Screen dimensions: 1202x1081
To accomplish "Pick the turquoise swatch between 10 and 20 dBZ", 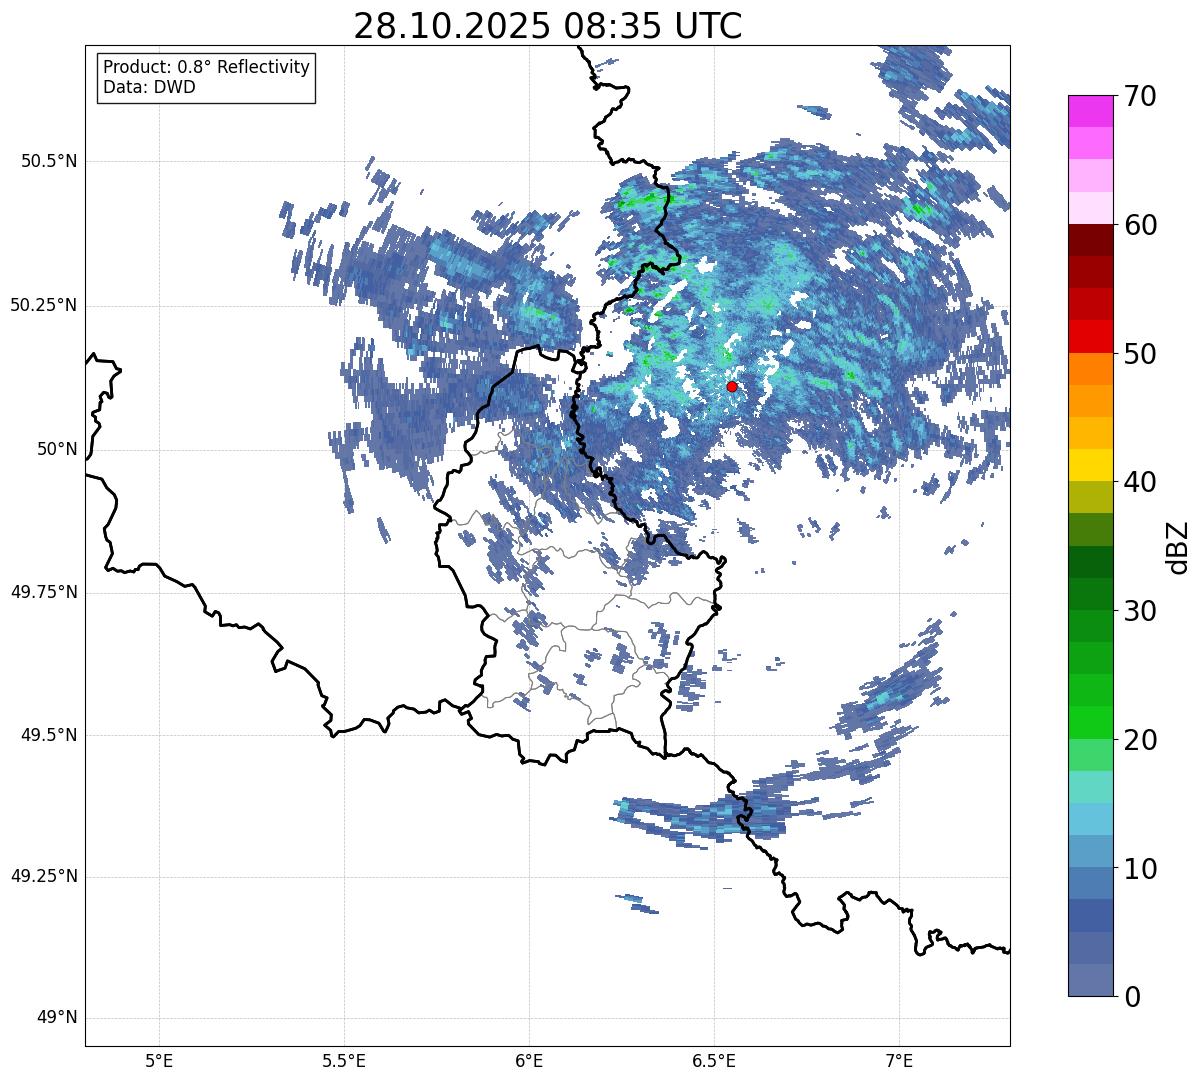I will pyautogui.click(x=1091, y=786).
